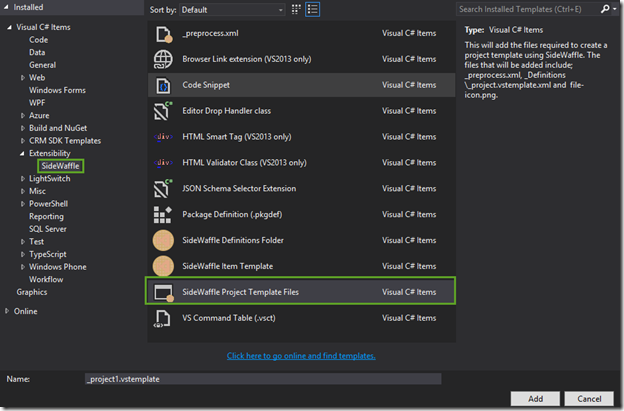Select the General category
This screenshot has height=411, width=624.
(42, 65)
